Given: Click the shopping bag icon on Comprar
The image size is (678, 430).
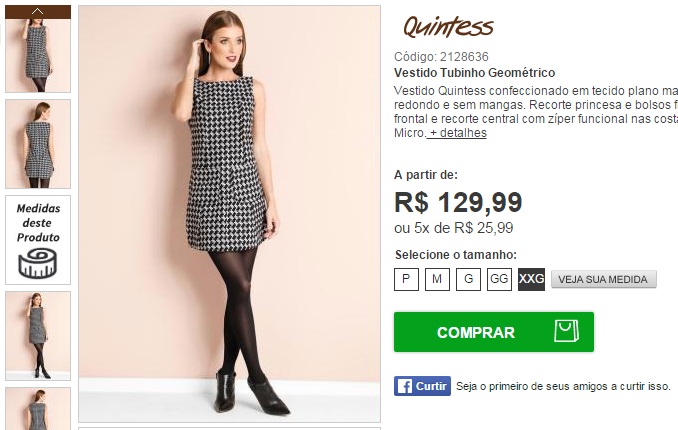Looking at the screenshot, I should click(x=566, y=331).
